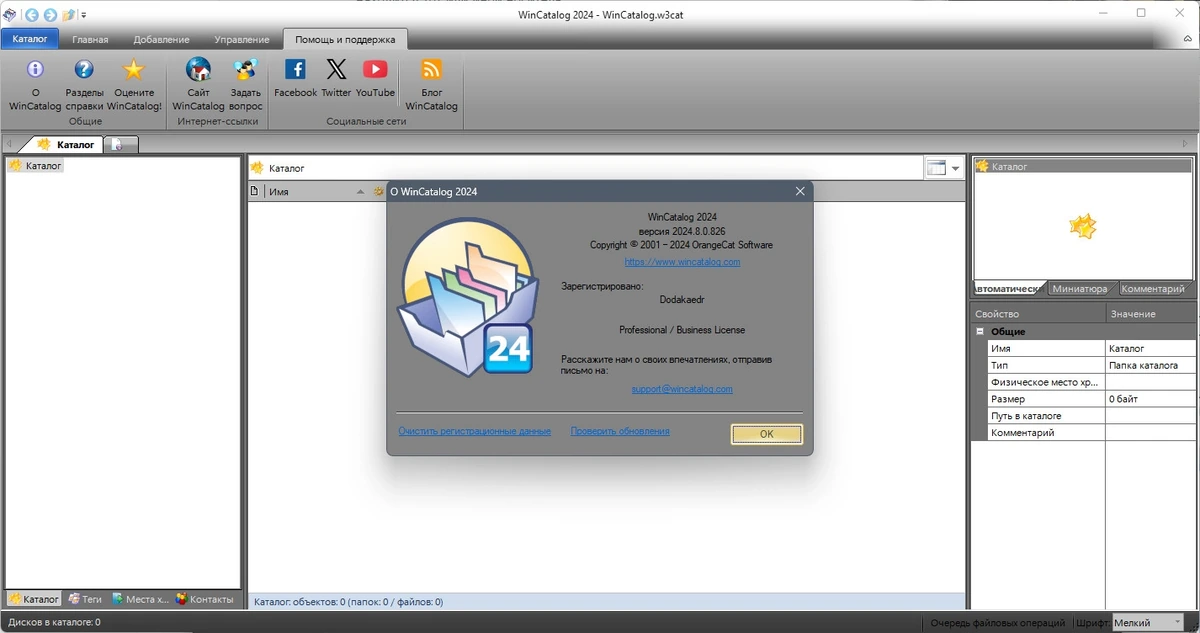Open the О WinCatalog info button
This screenshot has width=1200, height=633.
(x=35, y=84)
